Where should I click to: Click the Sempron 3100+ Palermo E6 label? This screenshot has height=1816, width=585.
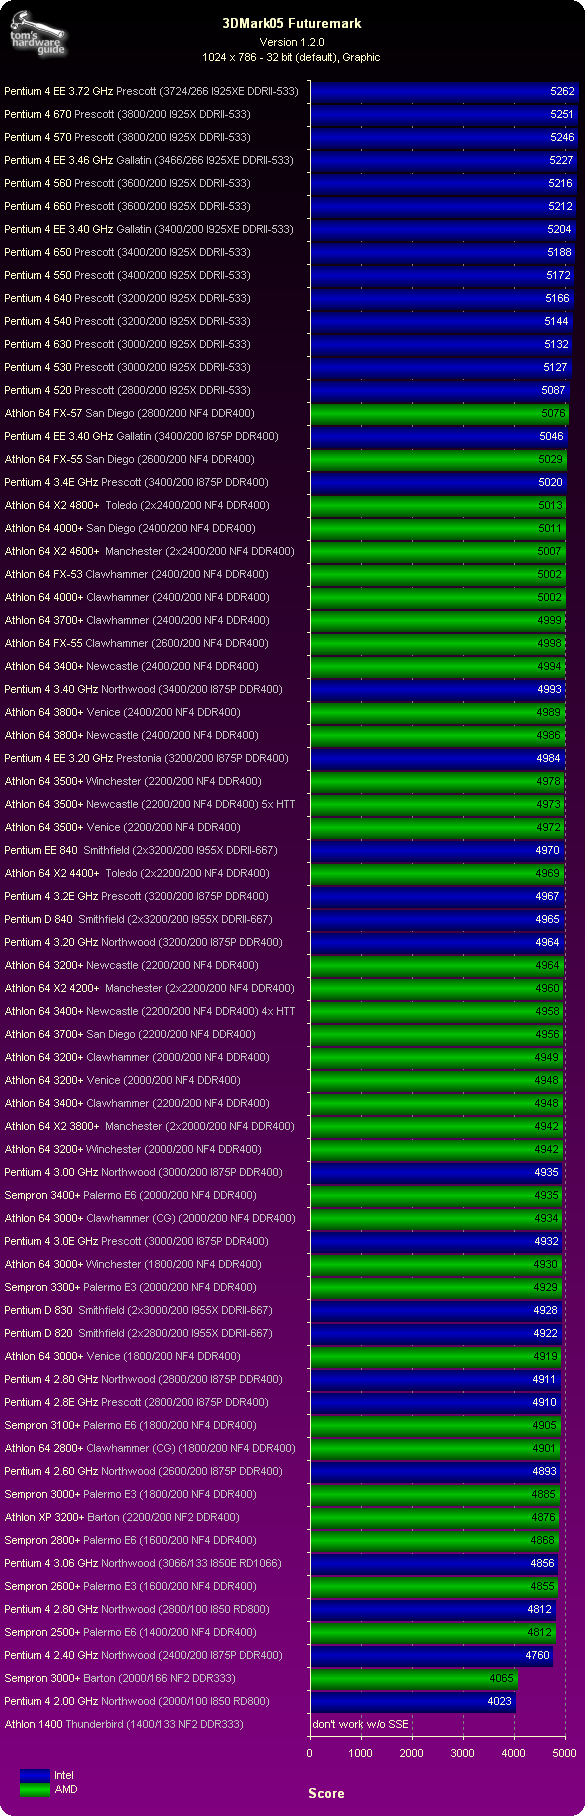pyautogui.click(x=131, y=1425)
